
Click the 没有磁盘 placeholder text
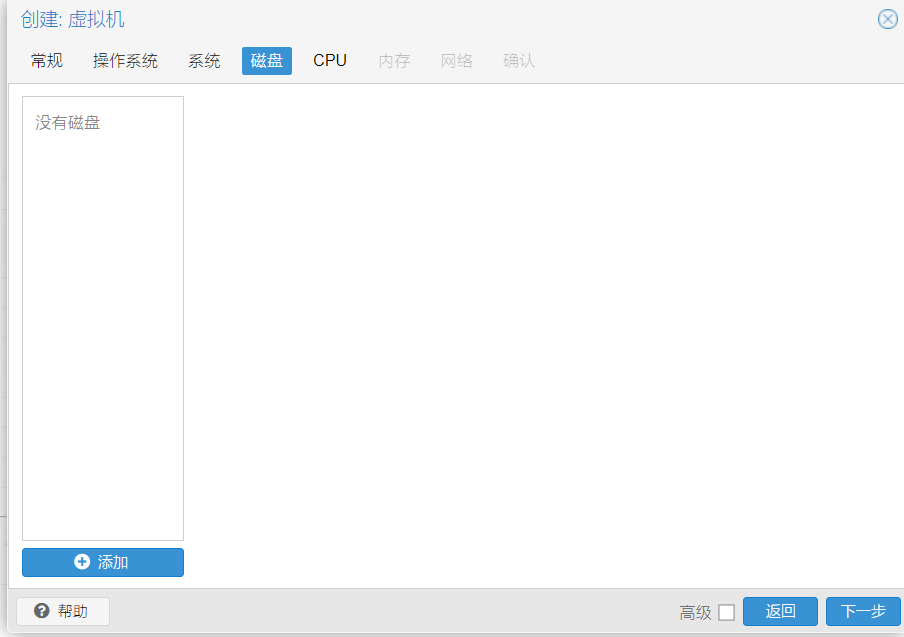point(68,123)
